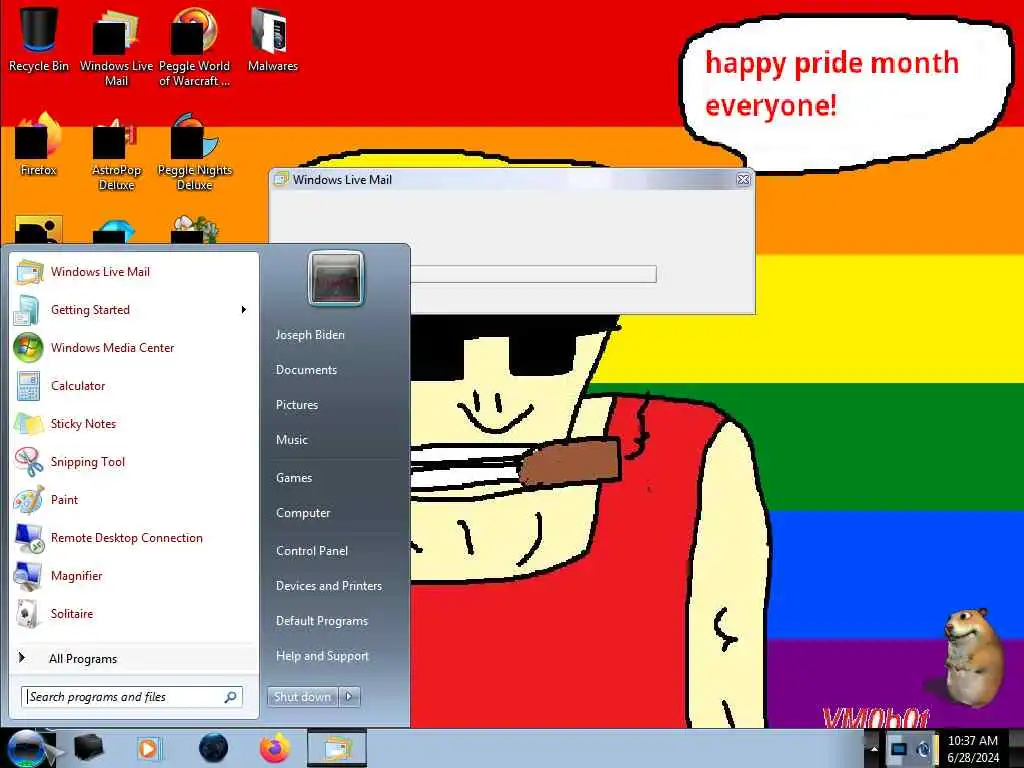Open Default Programs
Image resolution: width=1024 pixels, height=768 pixels.
tap(322, 621)
